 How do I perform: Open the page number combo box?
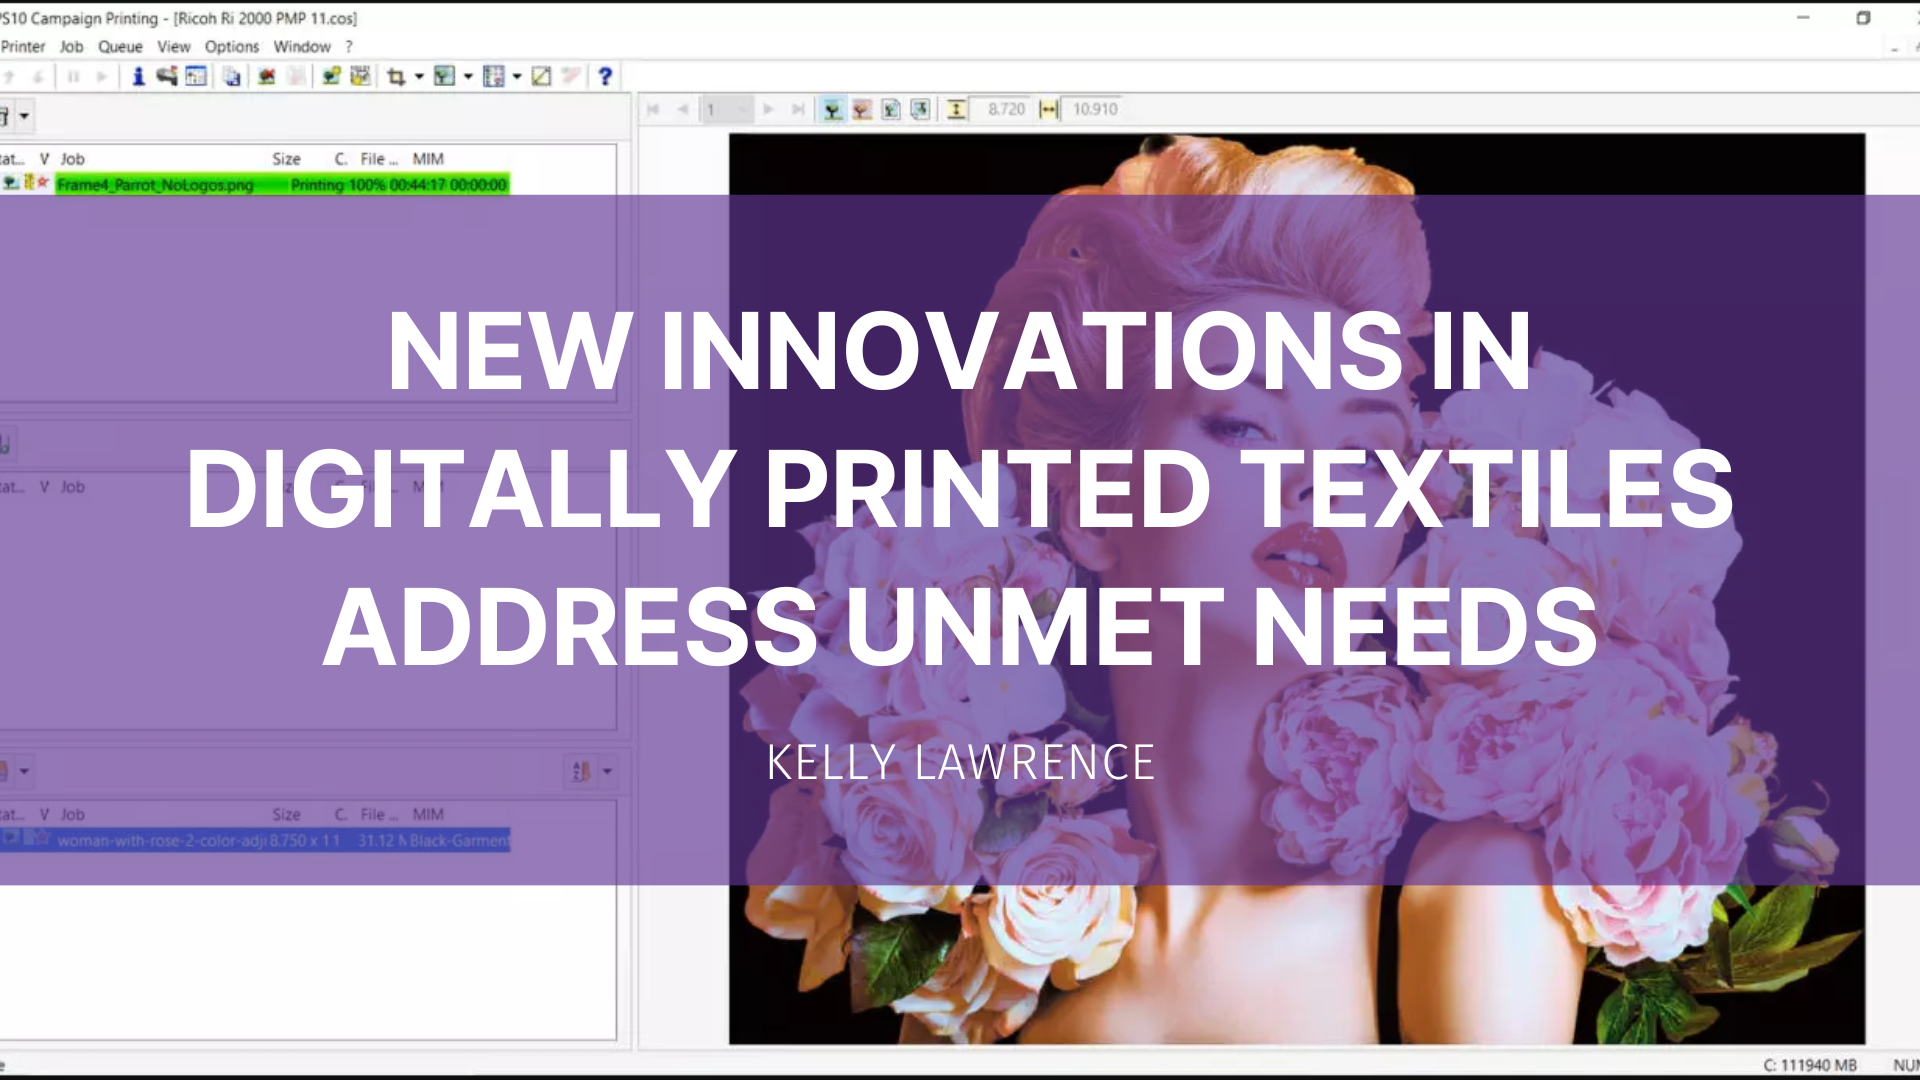727,109
